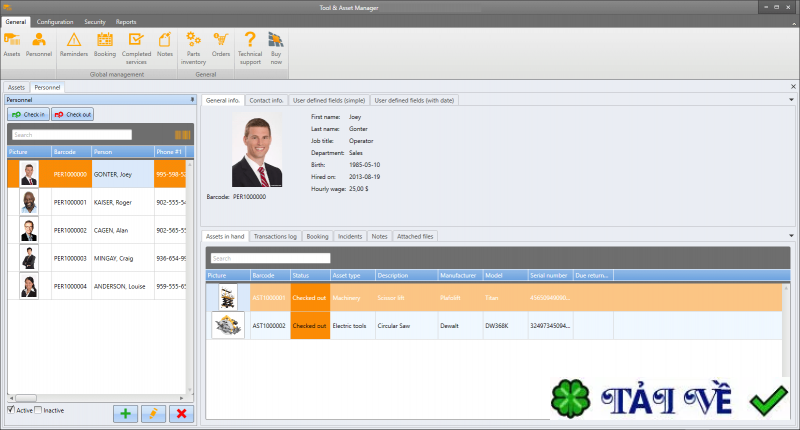
Task: Click the personnel Search field
Action: point(71,134)
